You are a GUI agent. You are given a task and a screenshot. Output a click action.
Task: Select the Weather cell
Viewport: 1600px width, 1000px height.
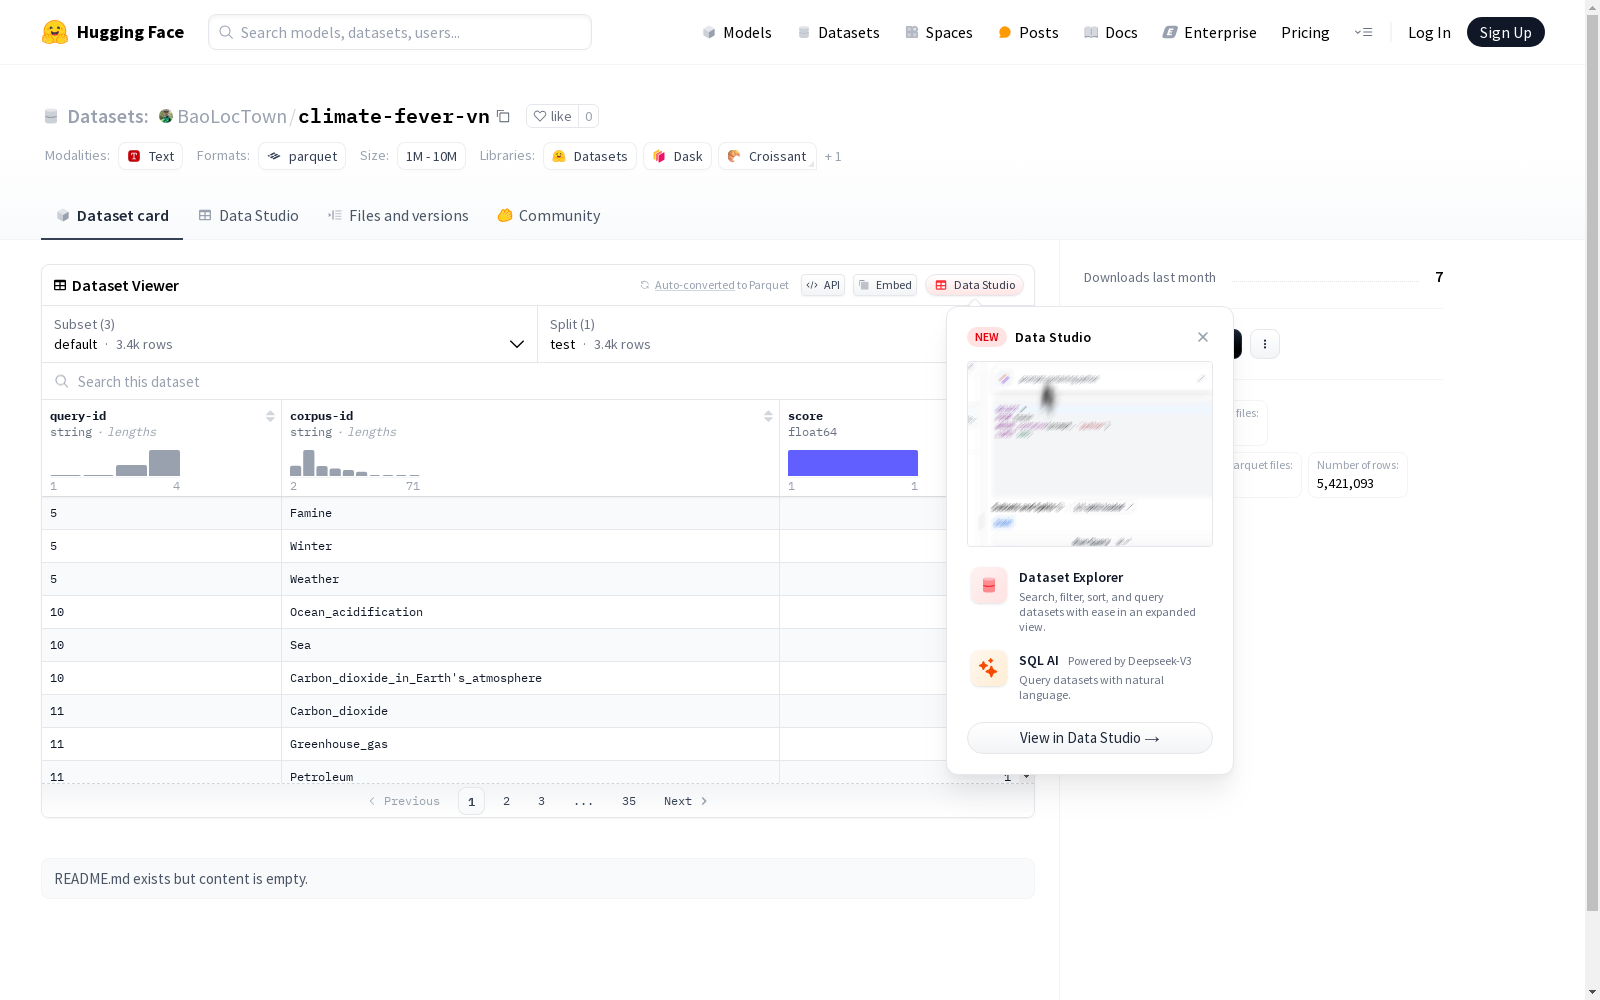(530, 579)
